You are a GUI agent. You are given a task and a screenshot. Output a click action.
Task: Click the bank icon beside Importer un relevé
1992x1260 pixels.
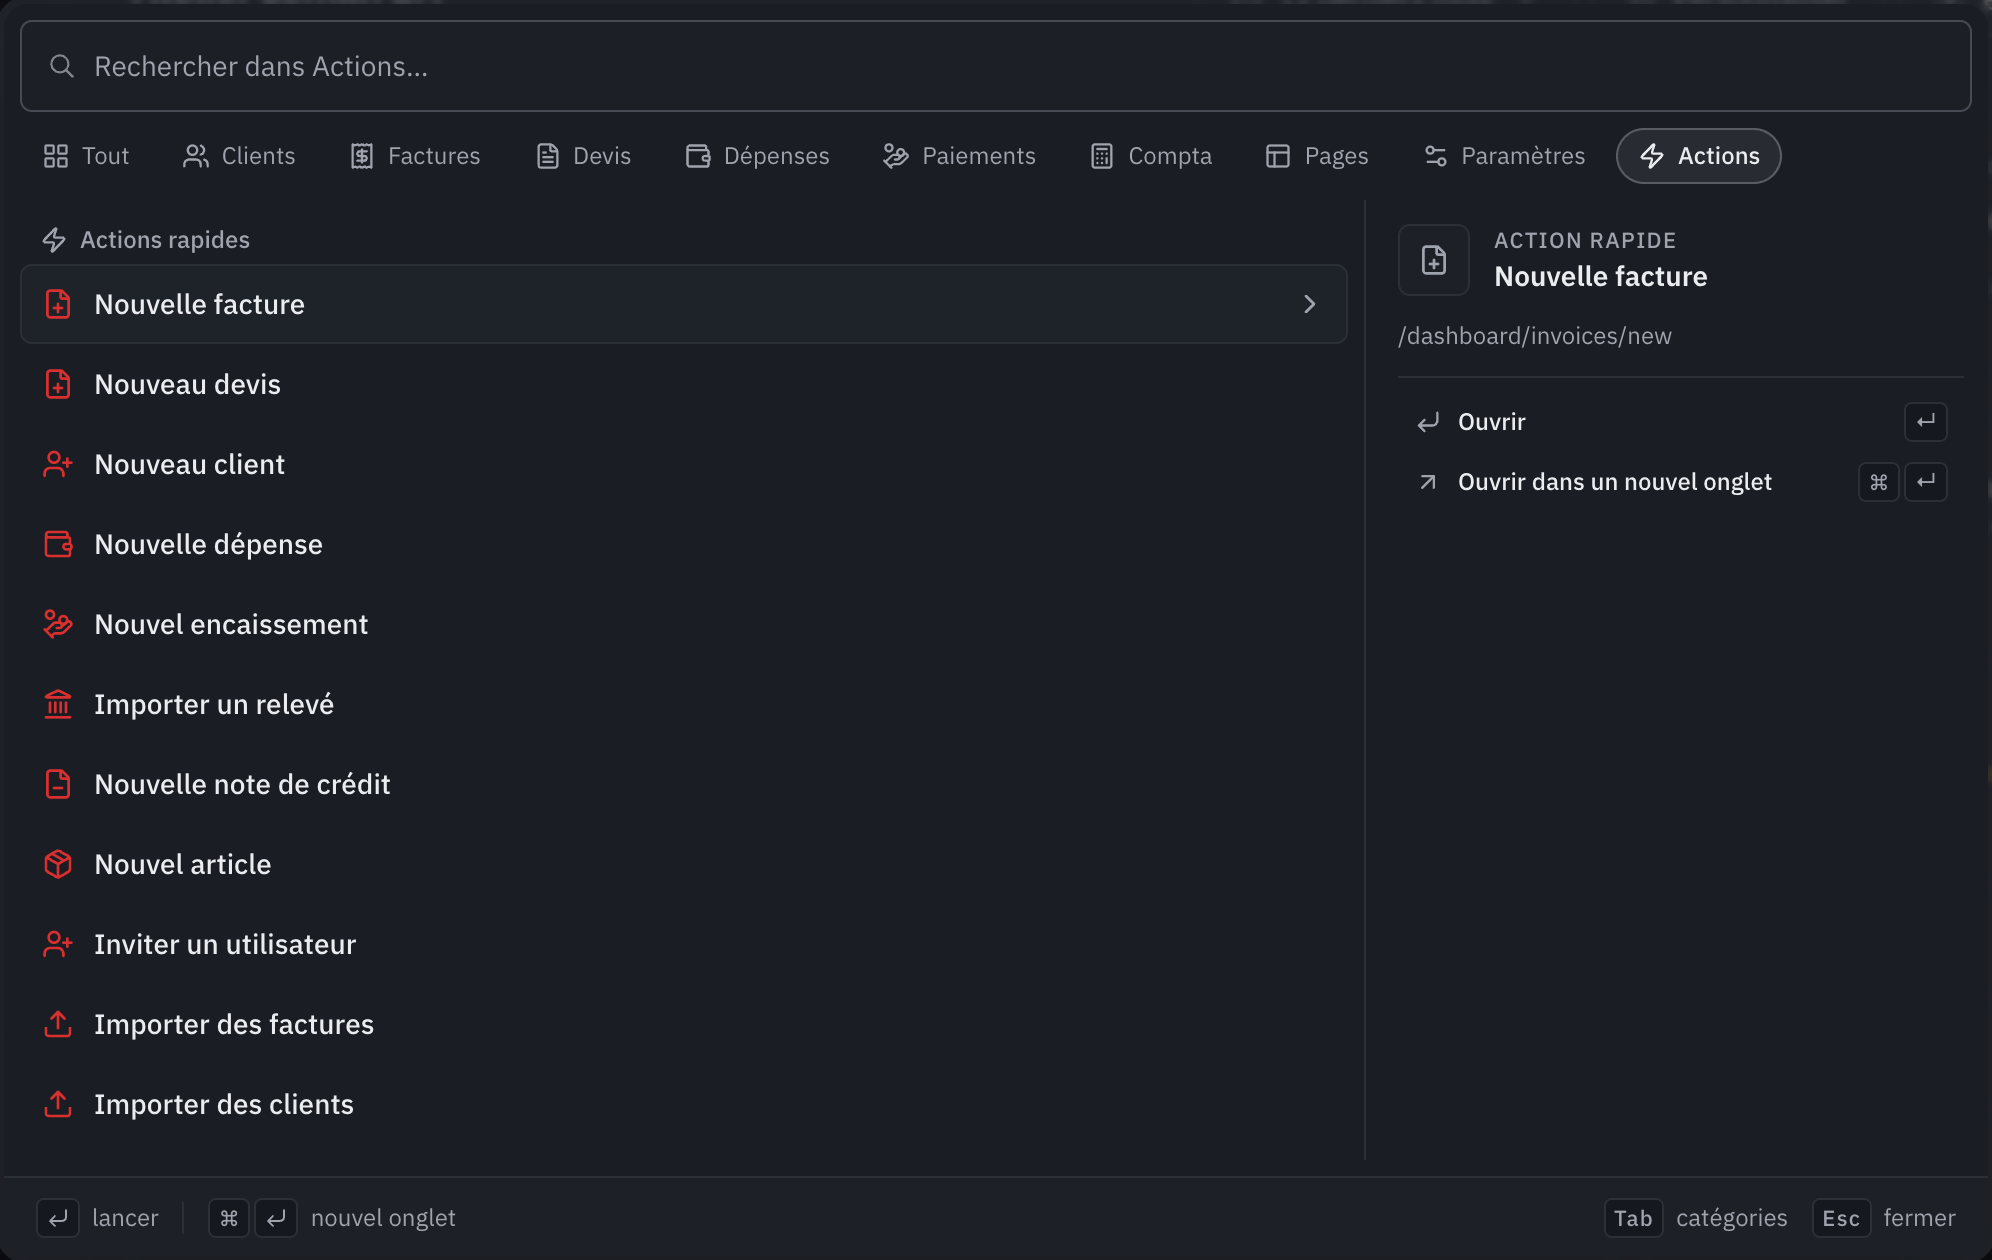(58, 704)
